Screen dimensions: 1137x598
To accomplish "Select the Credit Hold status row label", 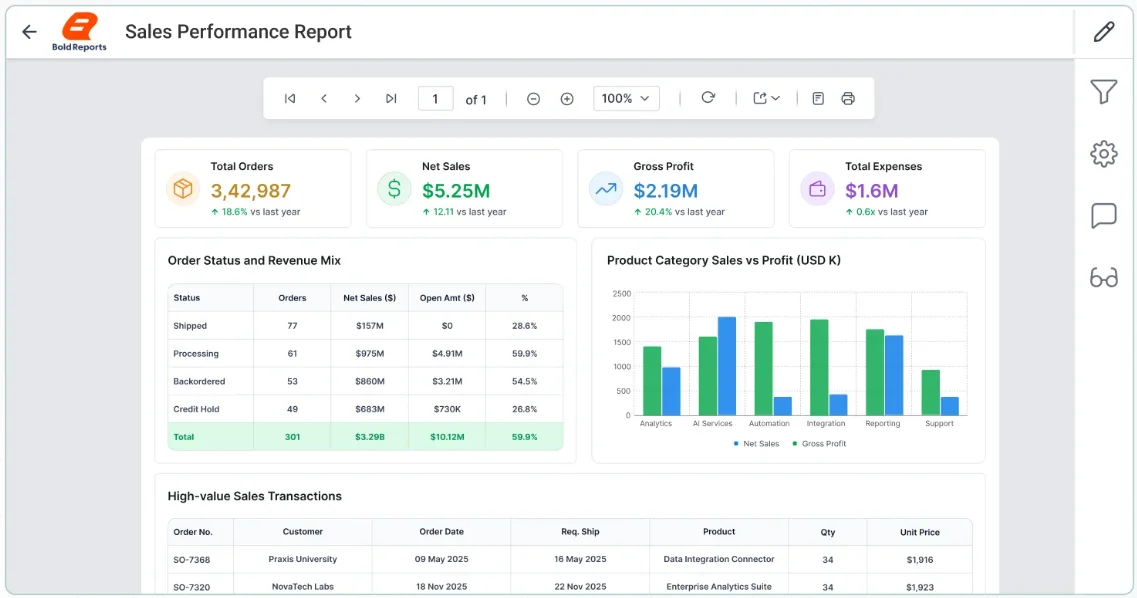I will 196,409.
